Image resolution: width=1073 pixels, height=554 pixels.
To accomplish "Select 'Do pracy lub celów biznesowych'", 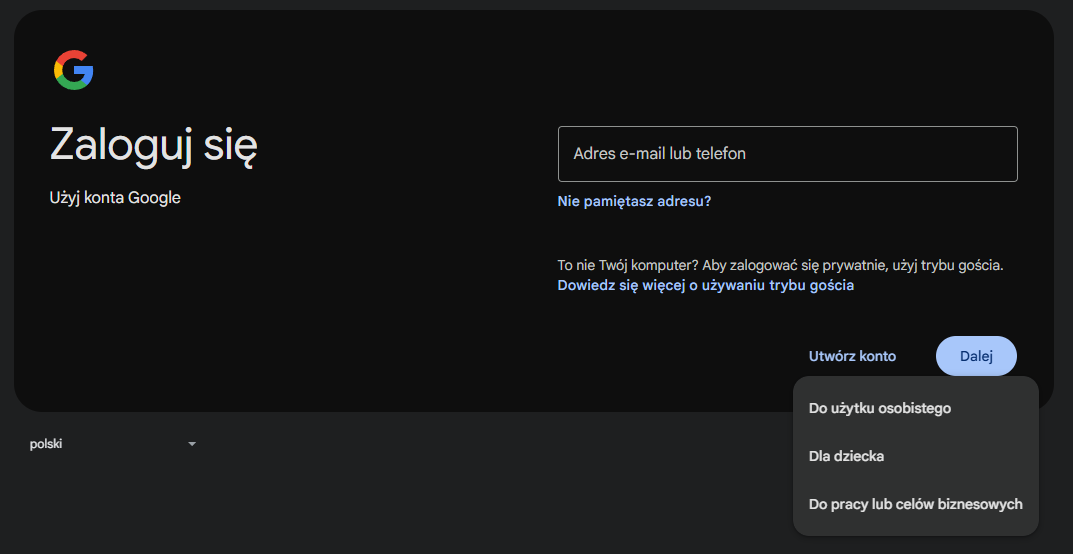I will [915, 504].
